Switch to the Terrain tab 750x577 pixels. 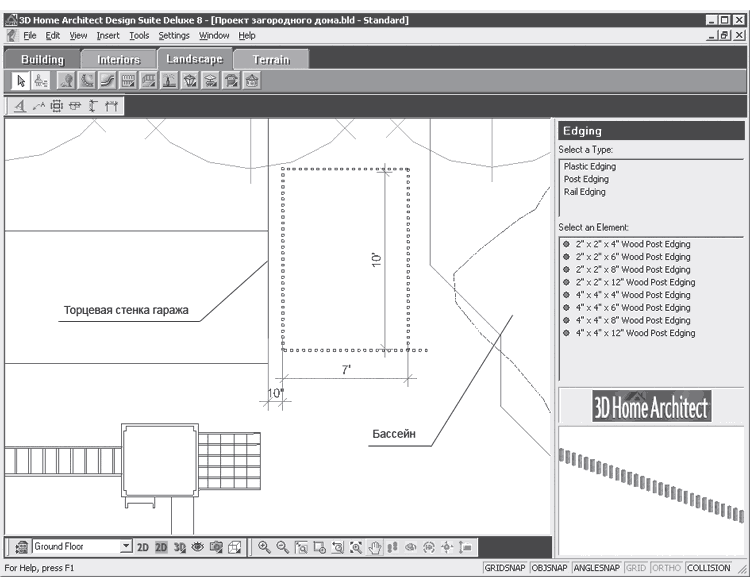point(271,59)
